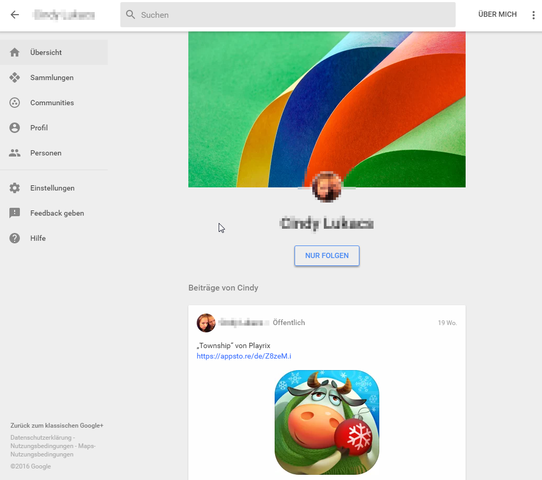Image resolution: width=542 pixels, height=480 pixels.
Task: Click the NUR FOLGEN button
Action: pyautogui.click(x=327, y=256)
